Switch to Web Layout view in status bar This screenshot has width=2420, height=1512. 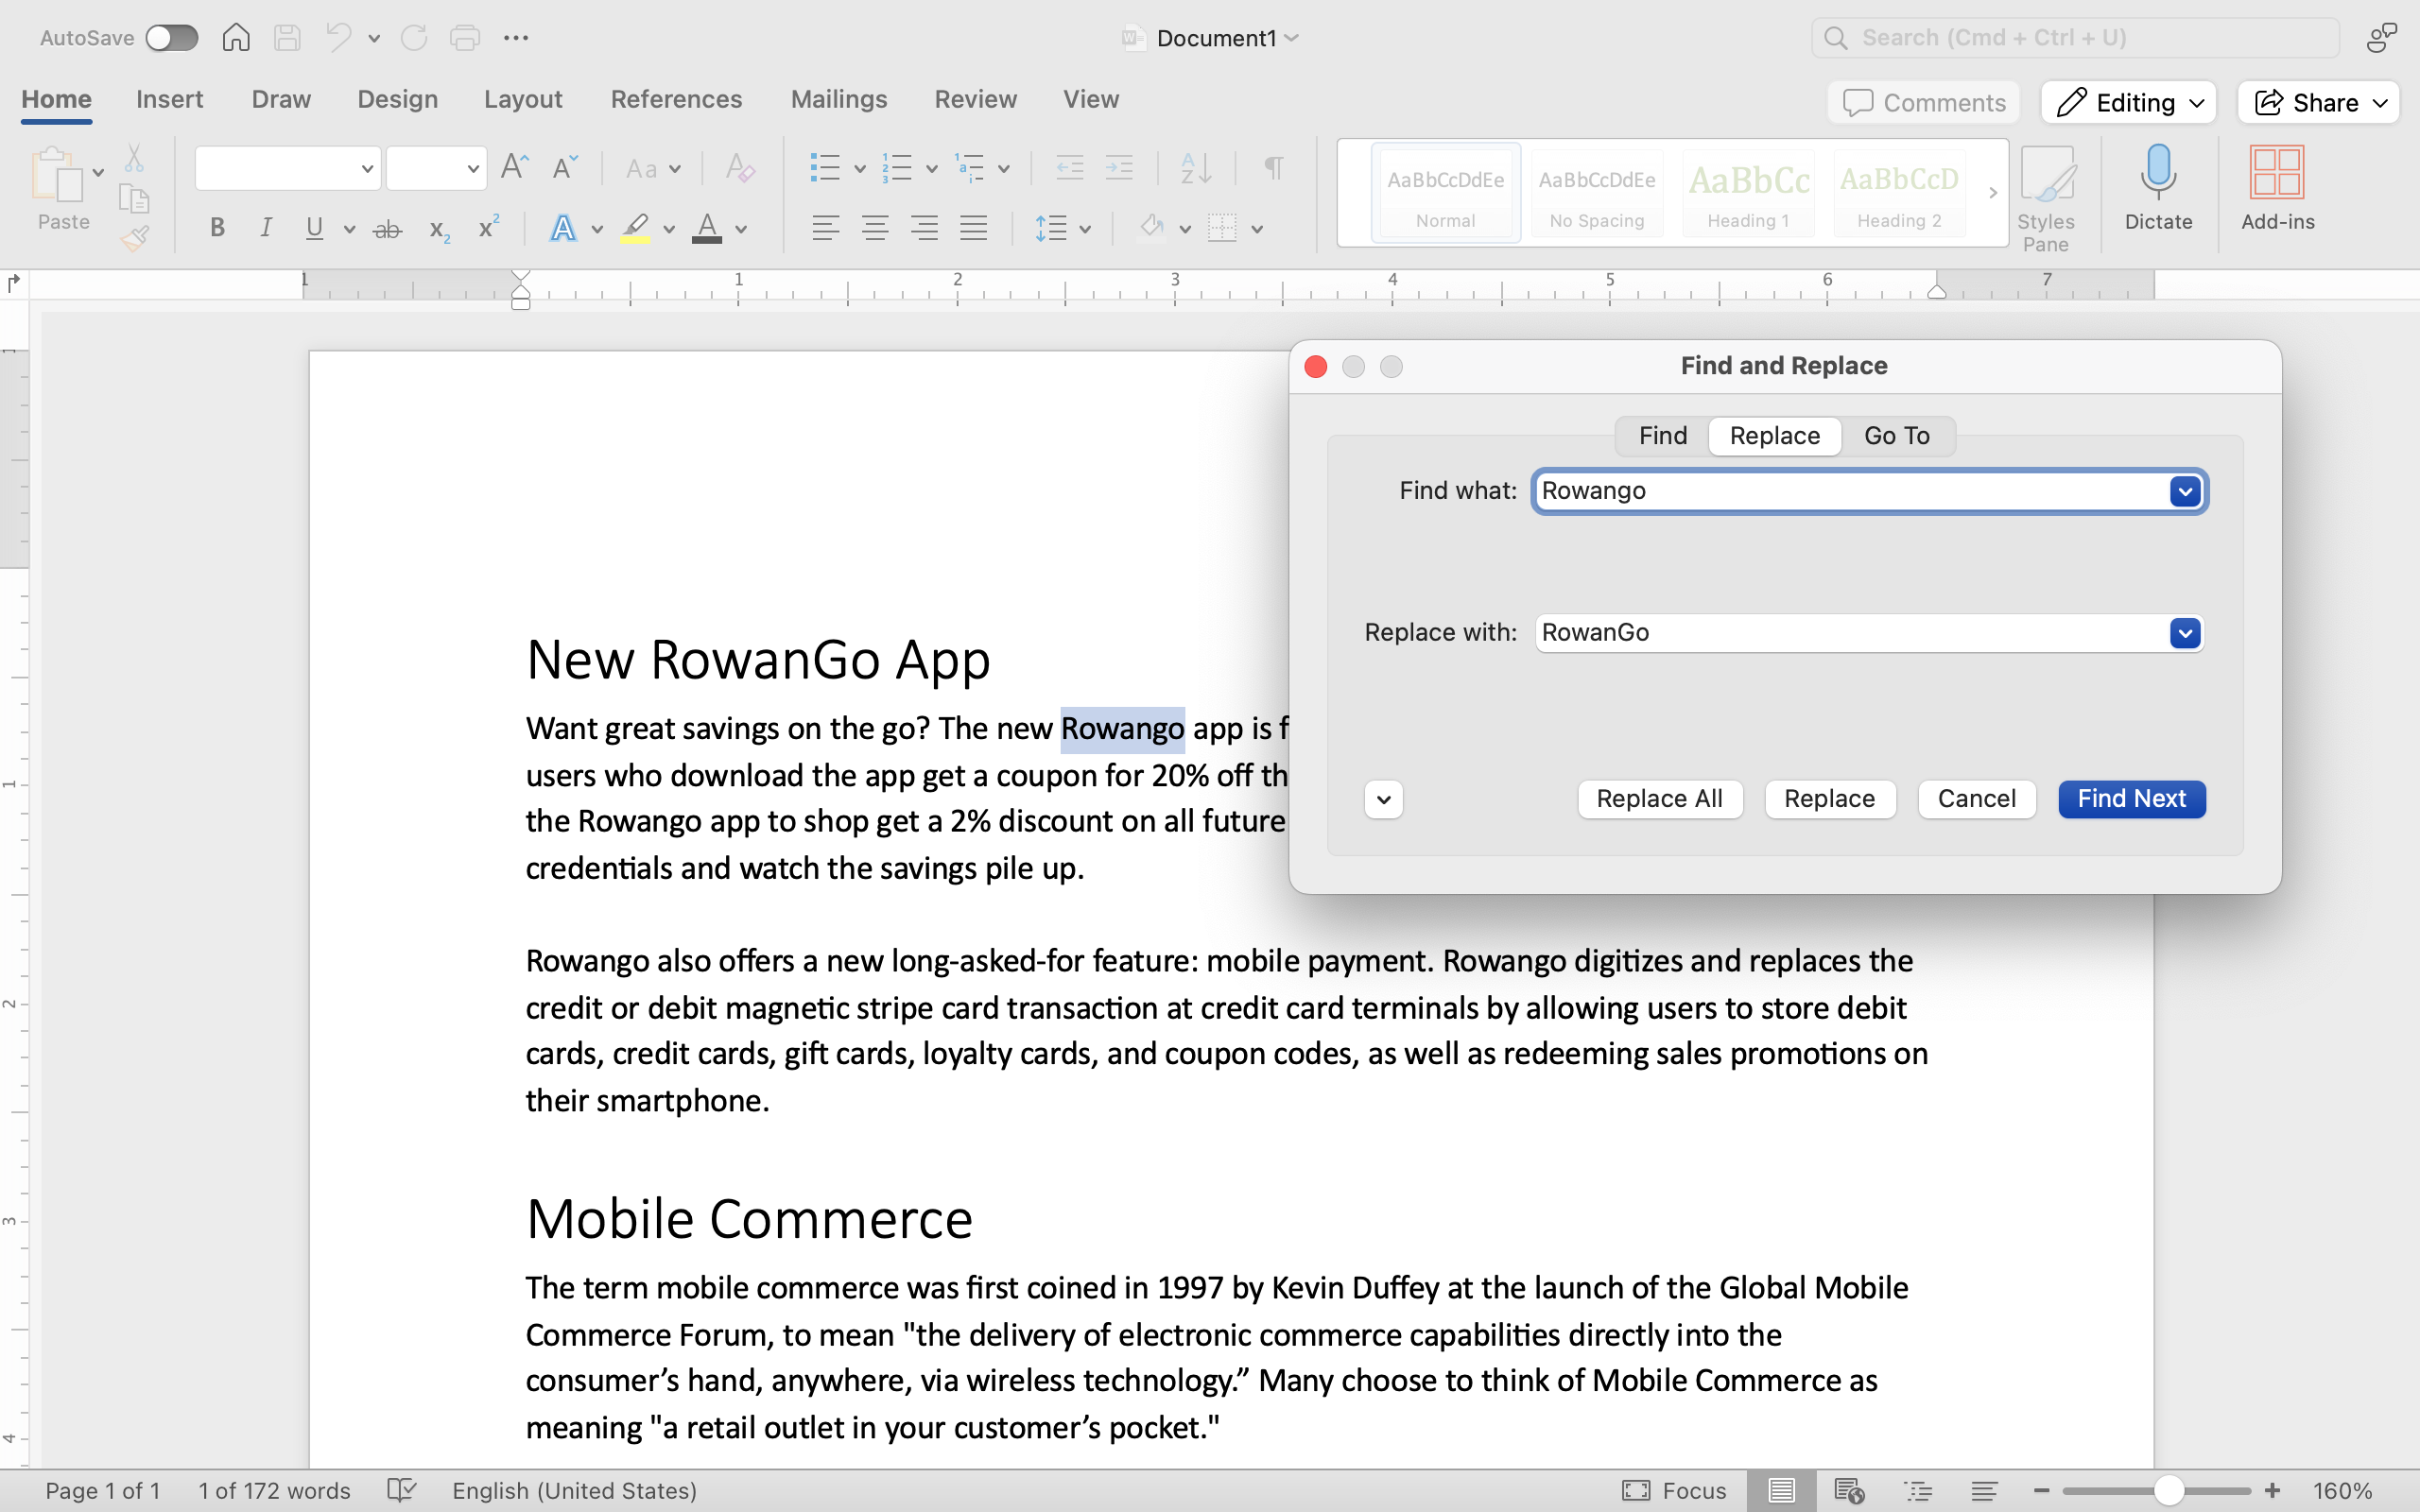[x=1849, y=1490]
